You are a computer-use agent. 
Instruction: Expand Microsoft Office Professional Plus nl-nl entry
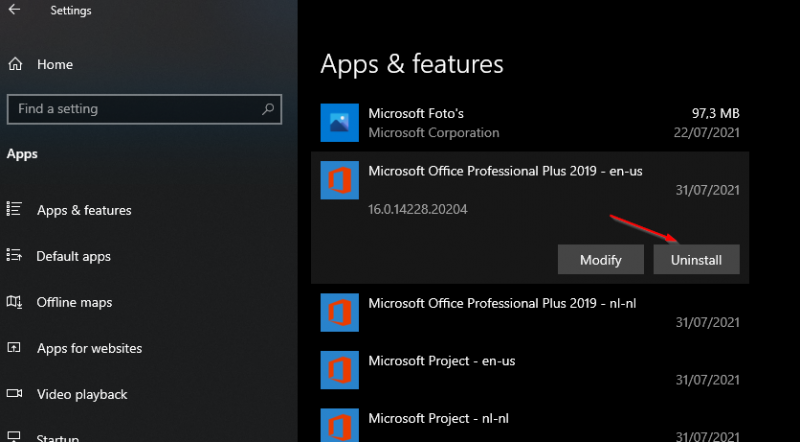click(x=530, y=312)
